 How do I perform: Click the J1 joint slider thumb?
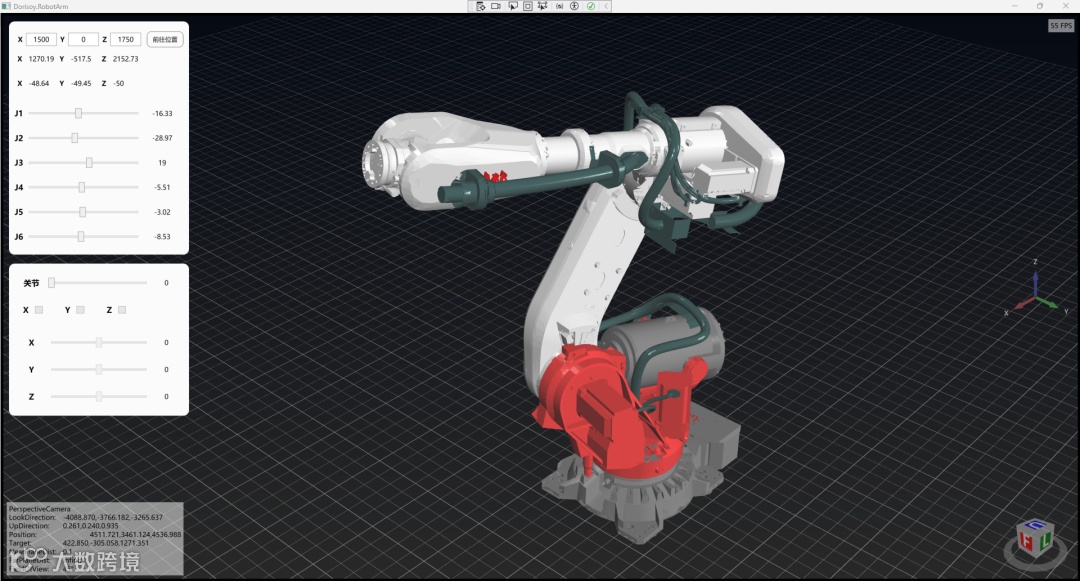point(79,113)
